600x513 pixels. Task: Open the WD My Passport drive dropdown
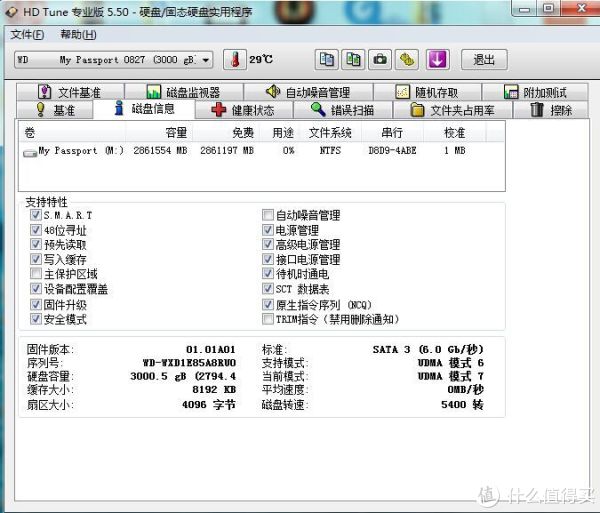click(x=113, y=60)
